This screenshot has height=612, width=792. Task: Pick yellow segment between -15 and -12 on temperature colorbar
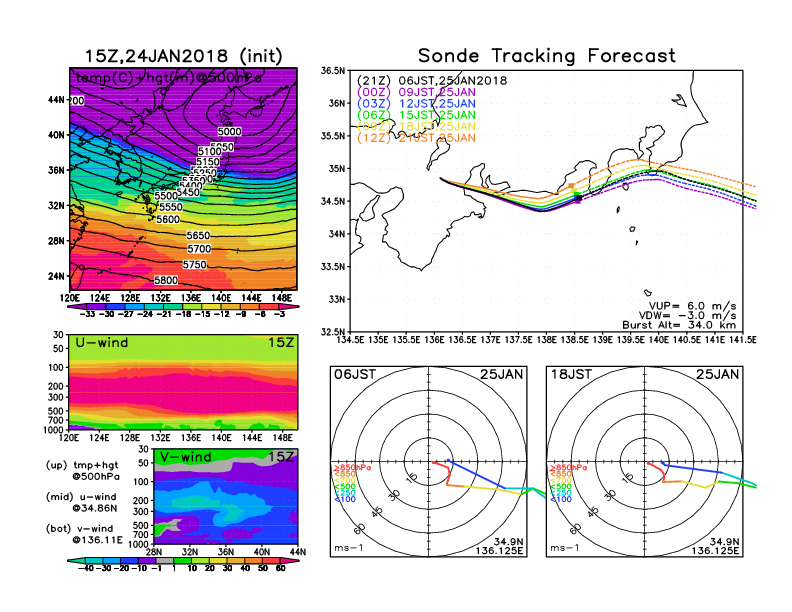click(x=211, y=306)
